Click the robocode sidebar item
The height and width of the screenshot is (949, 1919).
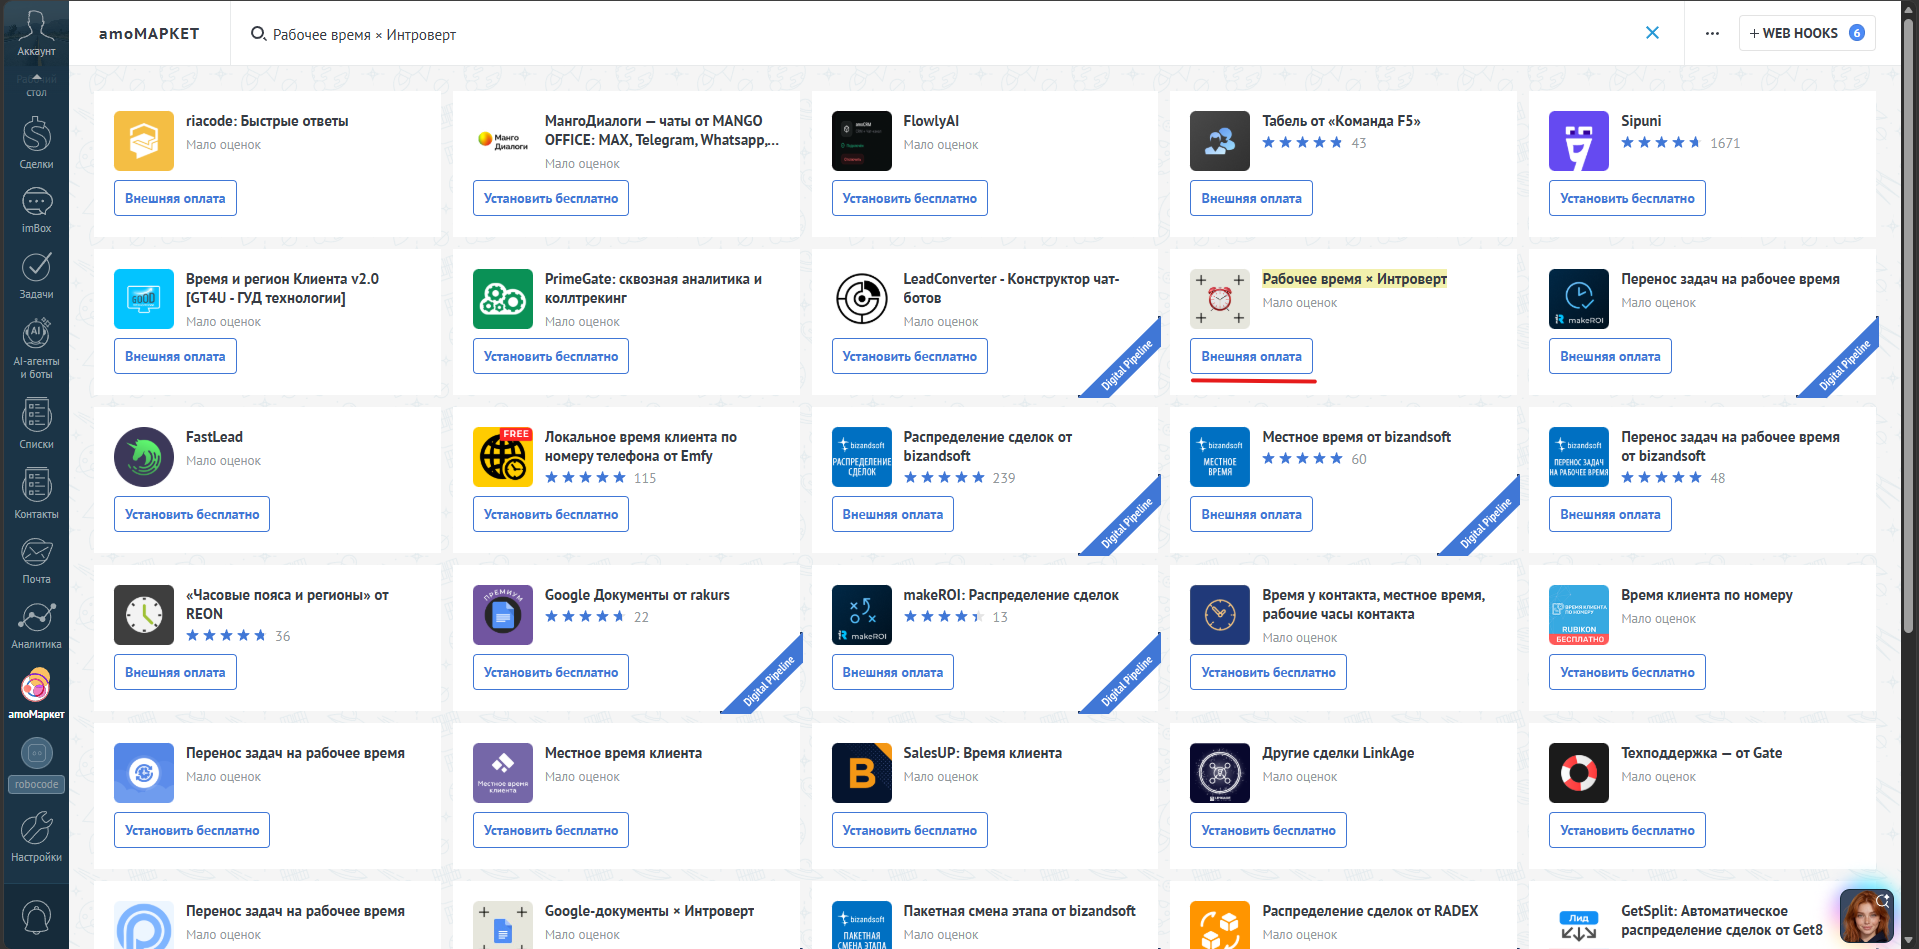coord(36,765)
